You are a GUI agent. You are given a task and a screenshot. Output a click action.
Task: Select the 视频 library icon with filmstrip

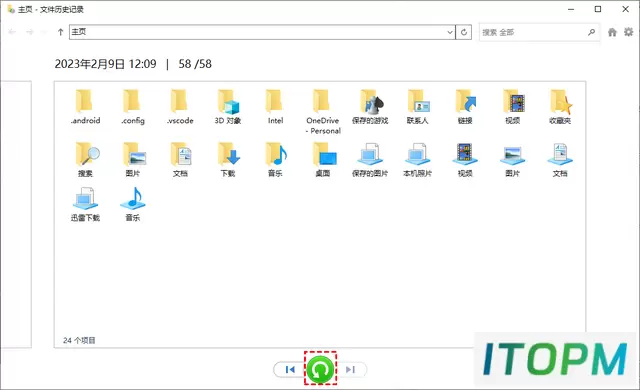pyautogui.click(x=465, y=160)
